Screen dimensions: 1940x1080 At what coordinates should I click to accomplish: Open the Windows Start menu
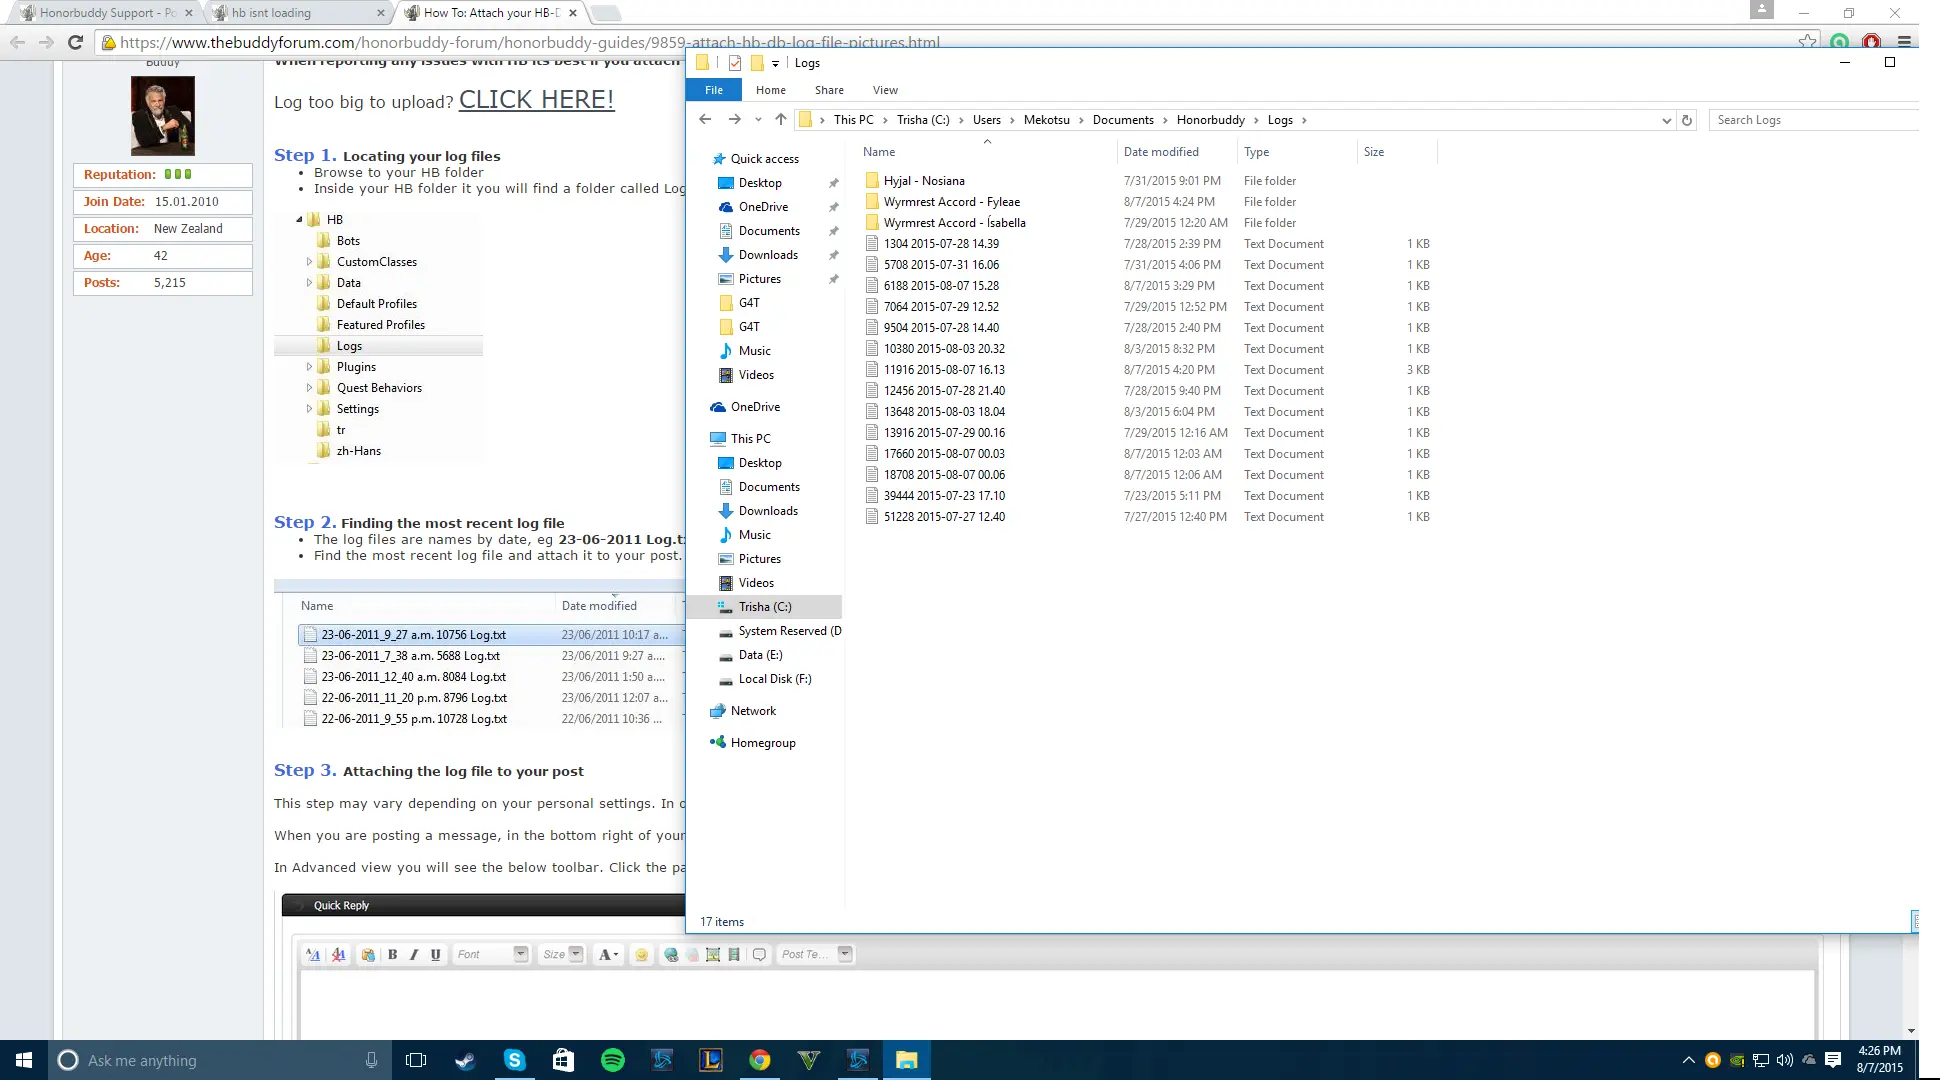[24, 1060]
